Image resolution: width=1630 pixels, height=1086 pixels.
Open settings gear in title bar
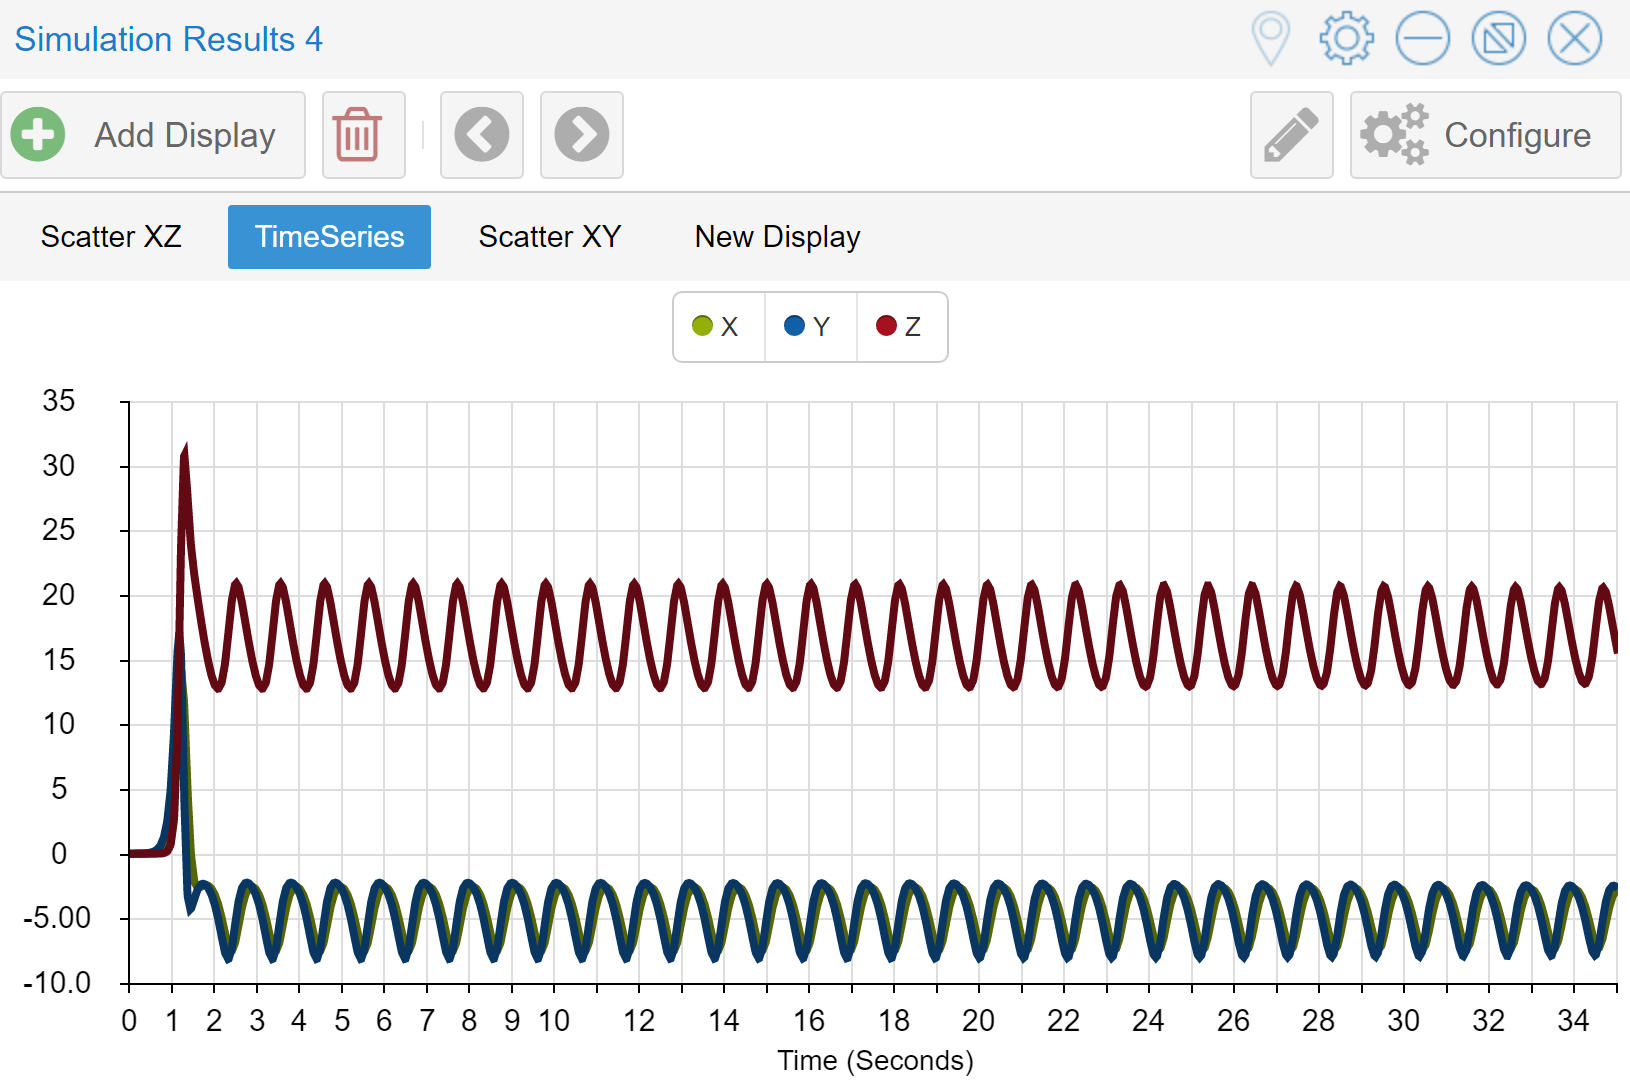[x=1346, y=39]
